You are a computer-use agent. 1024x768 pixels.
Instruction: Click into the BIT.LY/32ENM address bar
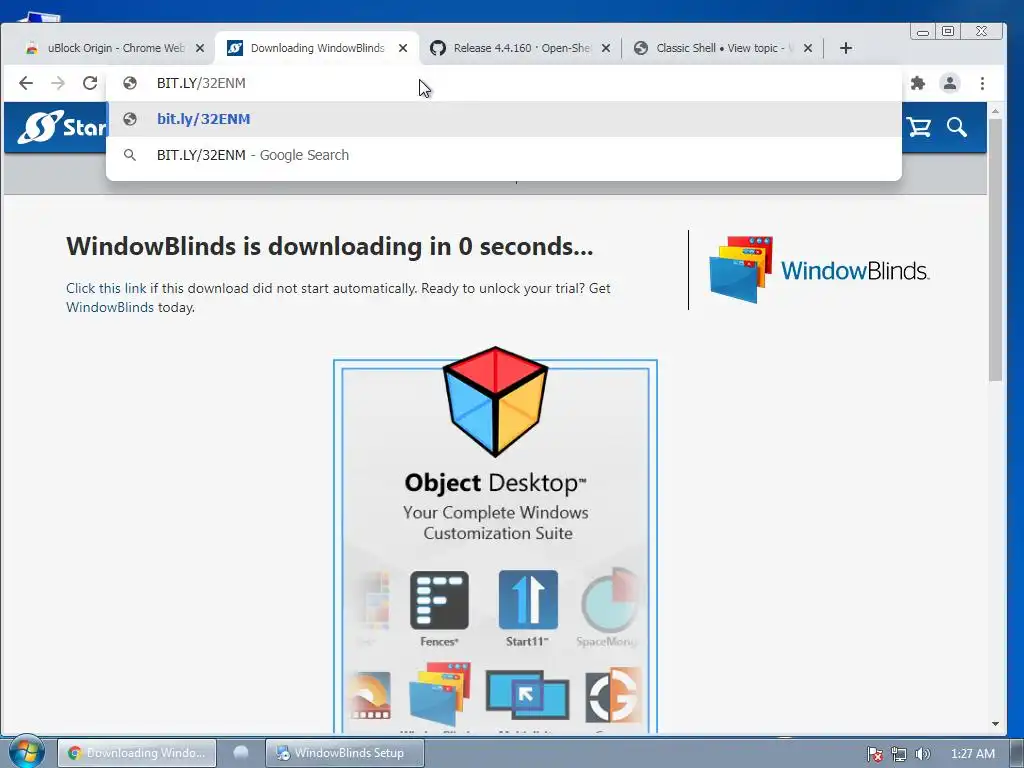point(504,83)
